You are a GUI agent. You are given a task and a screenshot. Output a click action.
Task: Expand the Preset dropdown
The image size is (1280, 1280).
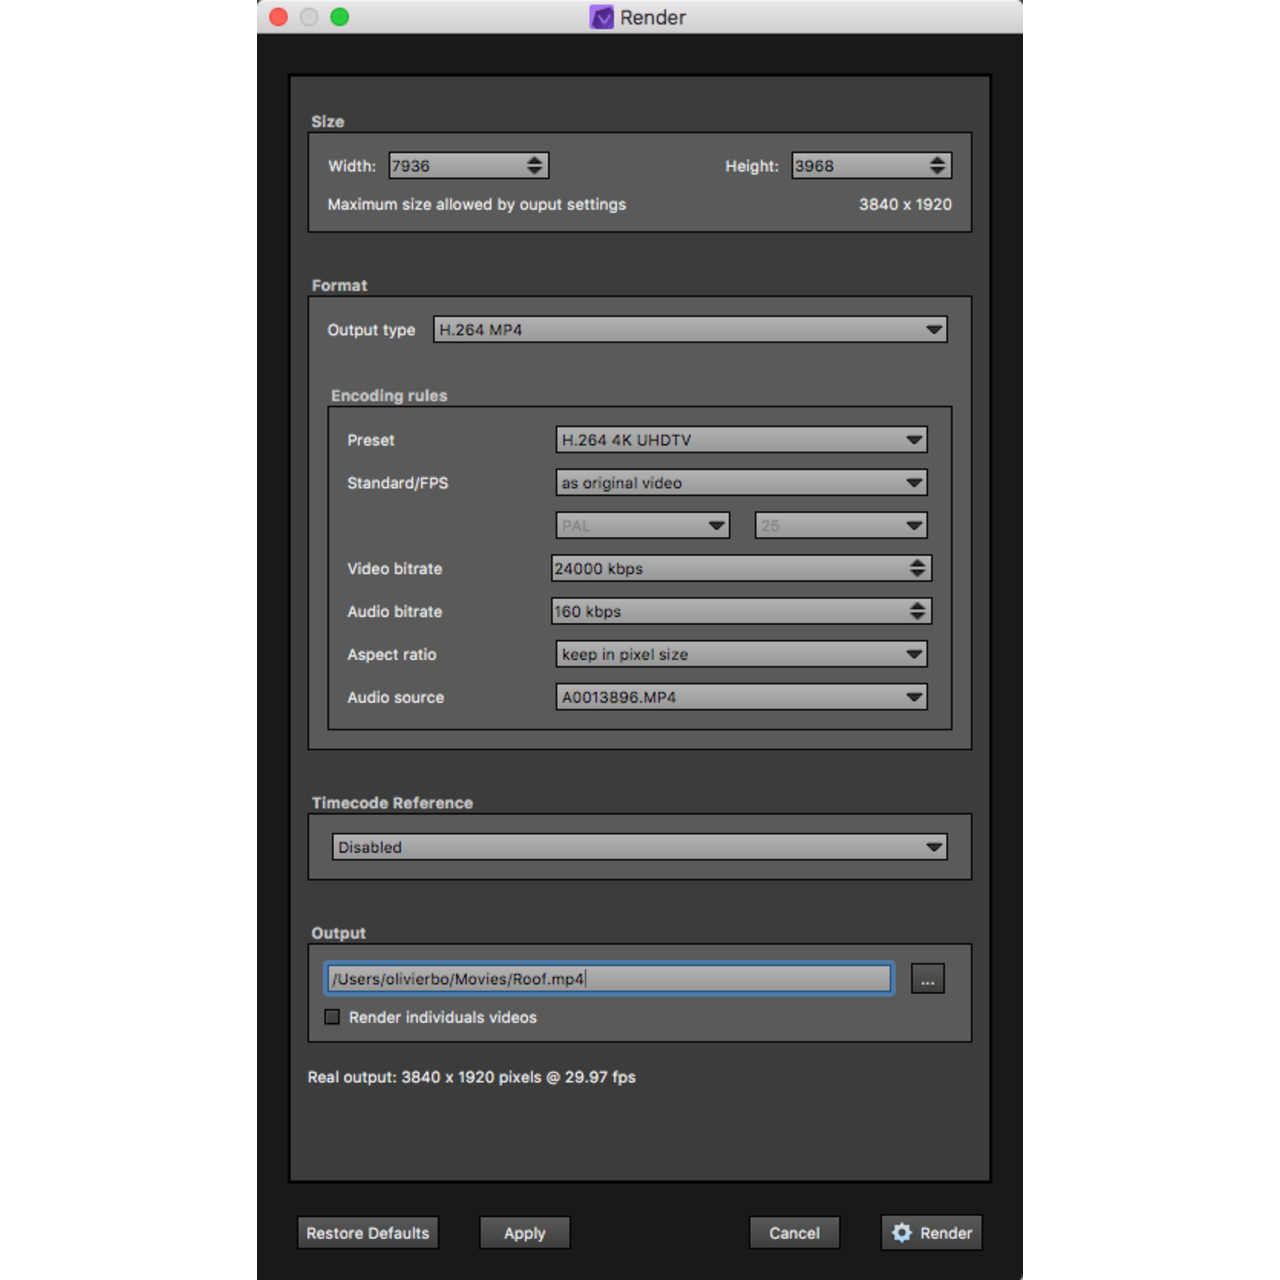pyautogui.click(x=741, y=440)
